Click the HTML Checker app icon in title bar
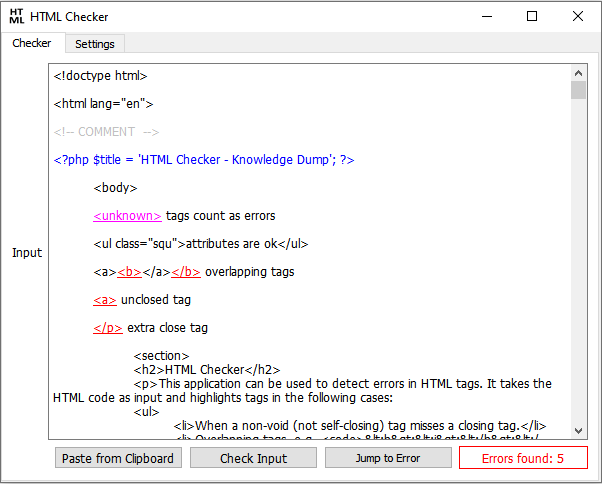 pyautogui.click(x=17, y=16)
